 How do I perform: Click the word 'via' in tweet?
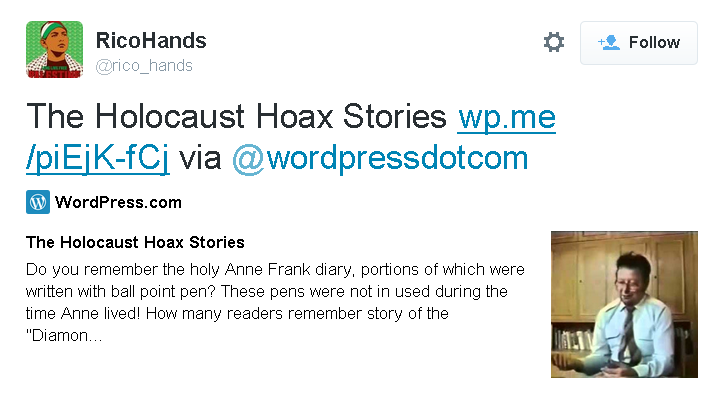(x=200, y=158)
